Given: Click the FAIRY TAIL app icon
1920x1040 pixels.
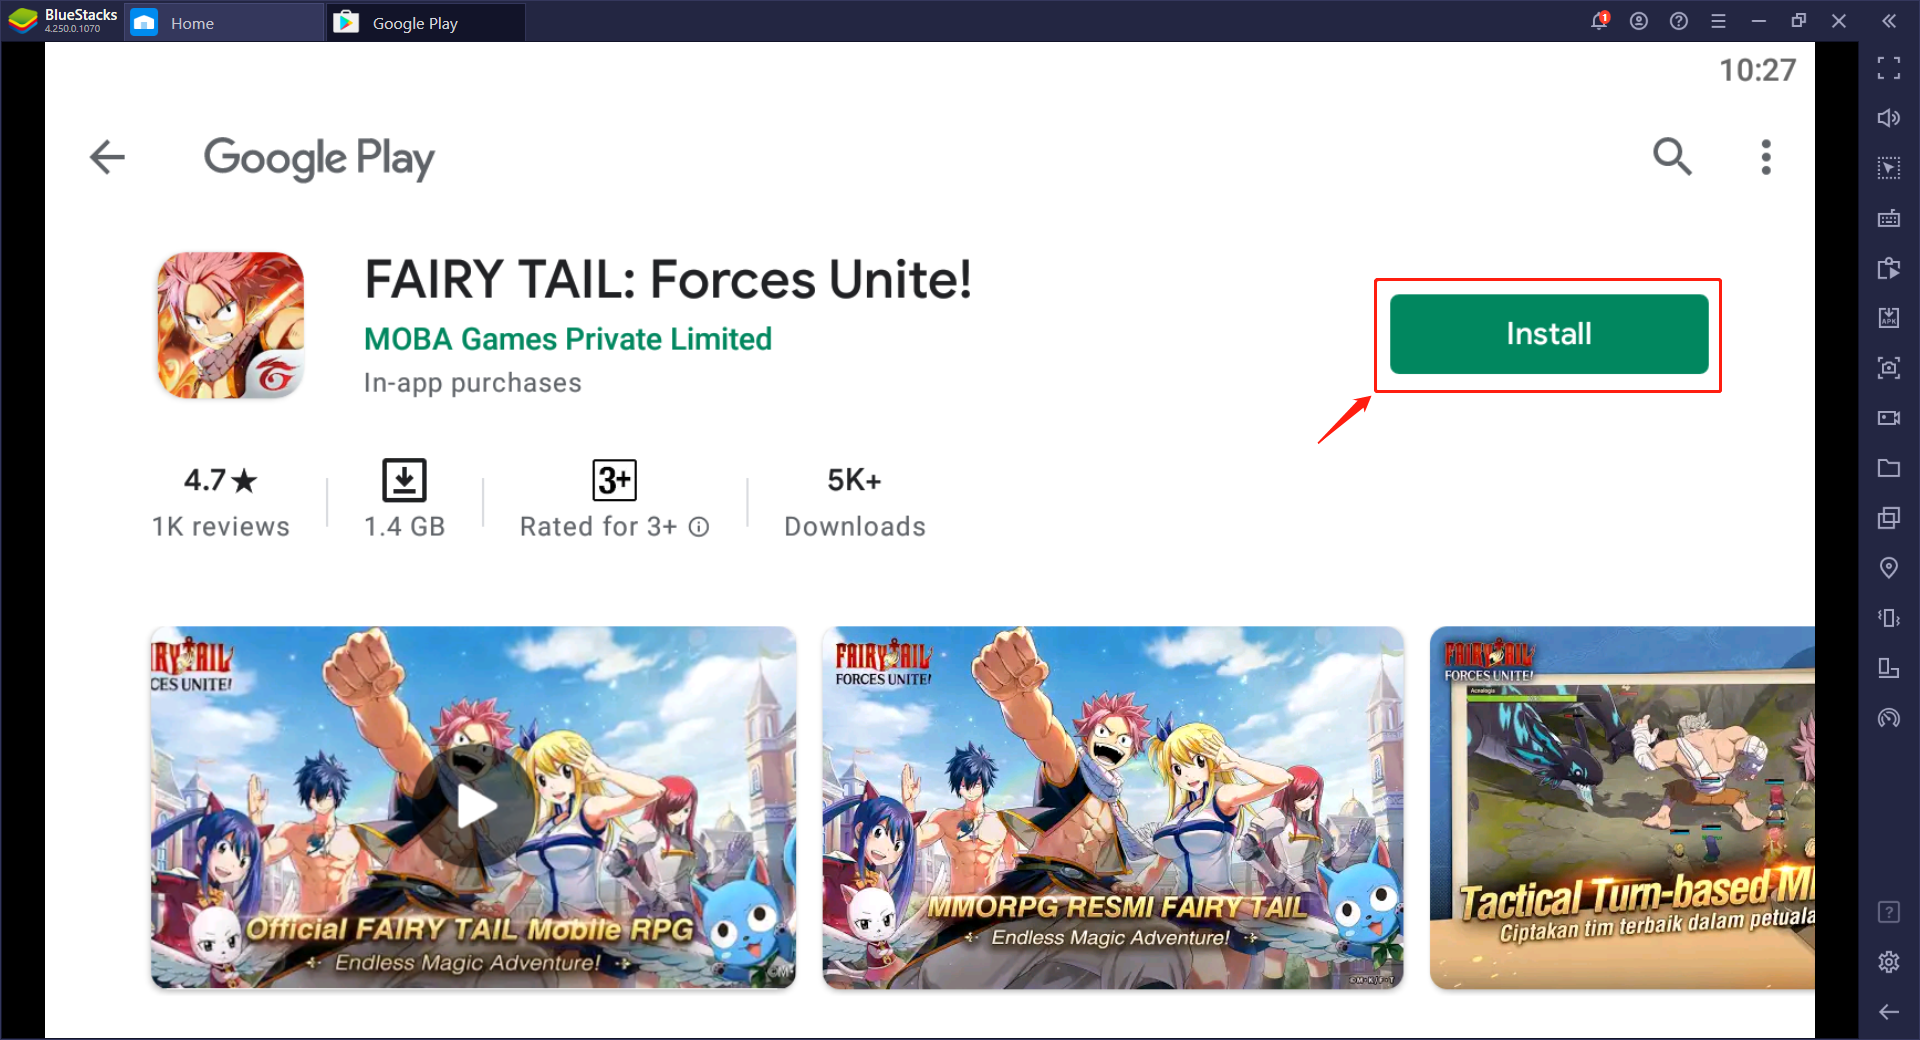Looking at the screenshot, I should [231, 325].
